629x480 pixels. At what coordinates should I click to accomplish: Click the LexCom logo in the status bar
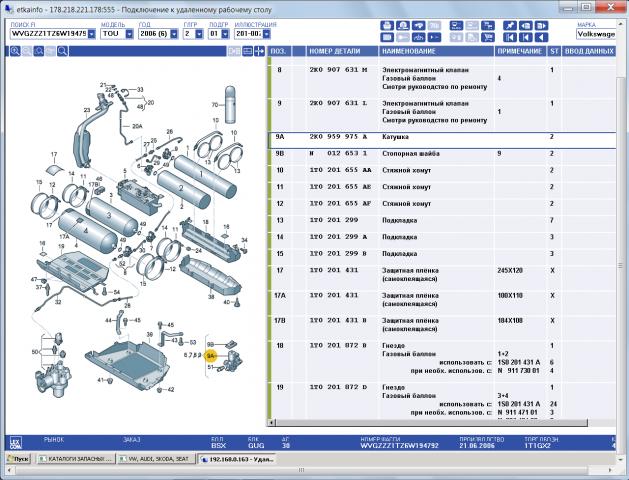pos(16,443)
